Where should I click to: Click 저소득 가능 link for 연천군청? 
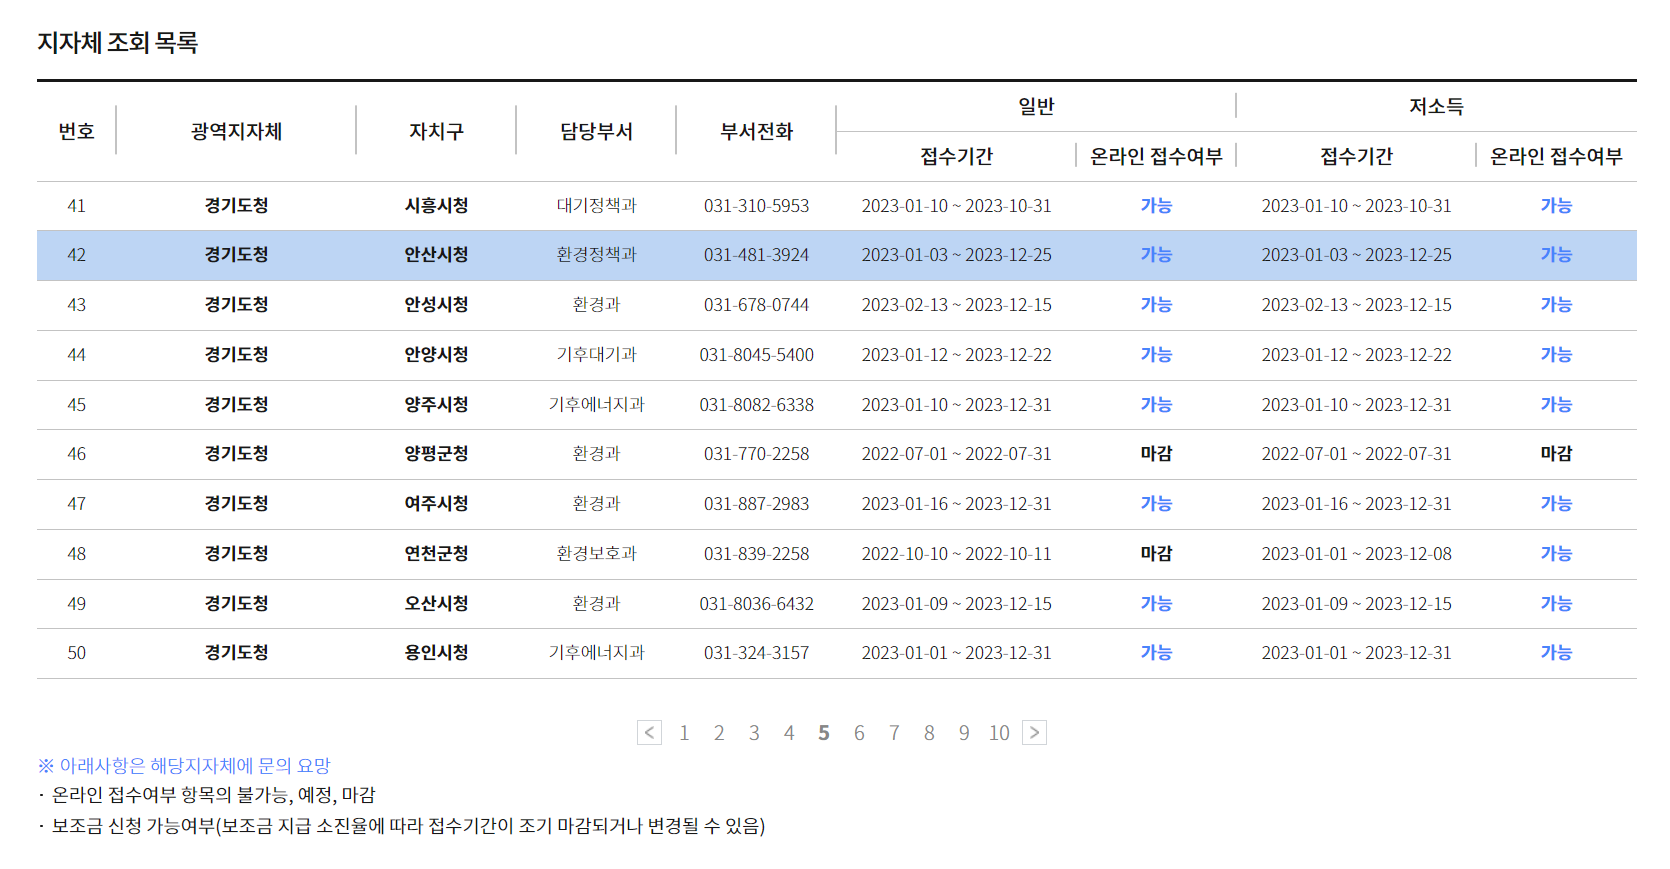pyautogui.click(x=1556, y=554)
